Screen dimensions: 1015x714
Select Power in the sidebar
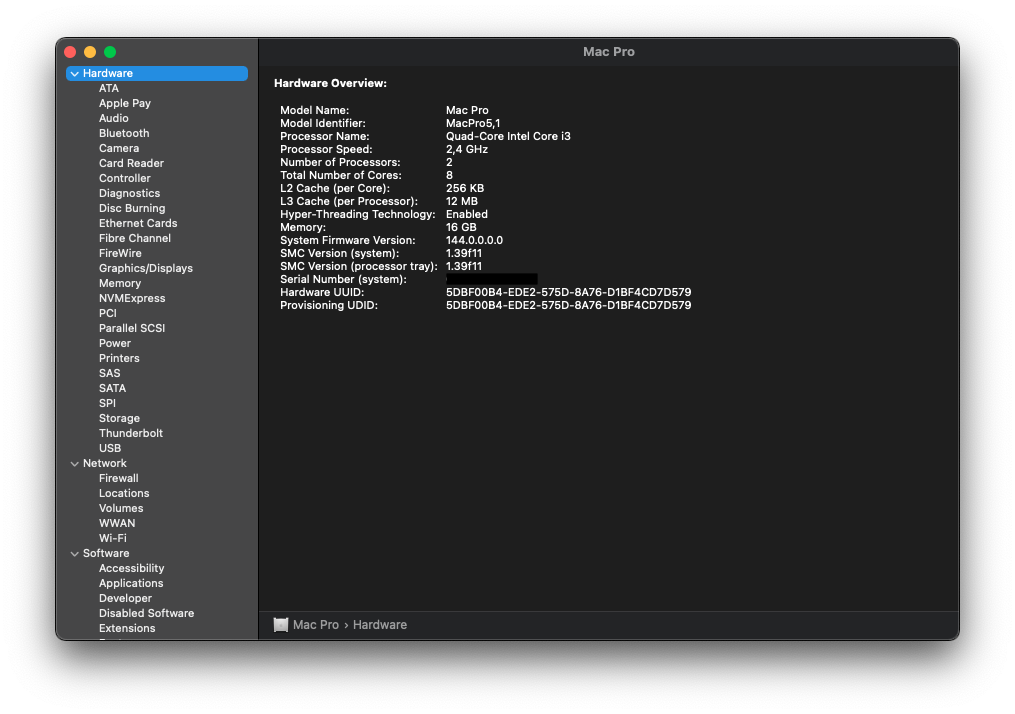tap(115, 343)
